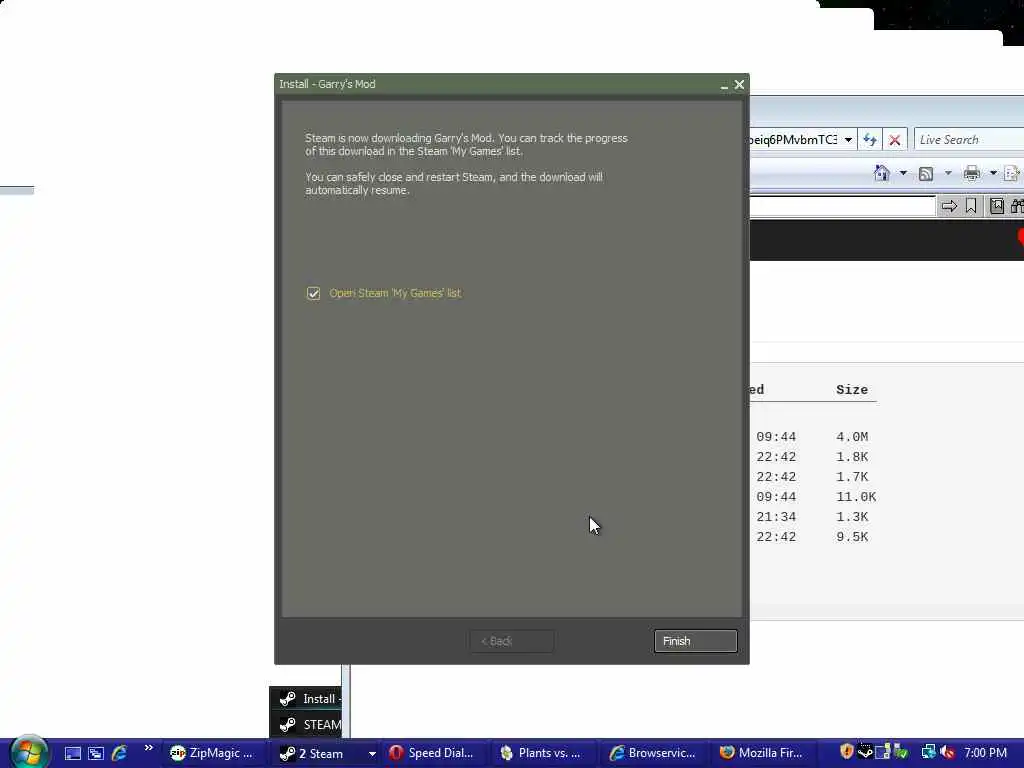Click inside the second toolbar text field
Image resolution: width=1024 pixels, height=768 pixels.
[x=842, y=206]
